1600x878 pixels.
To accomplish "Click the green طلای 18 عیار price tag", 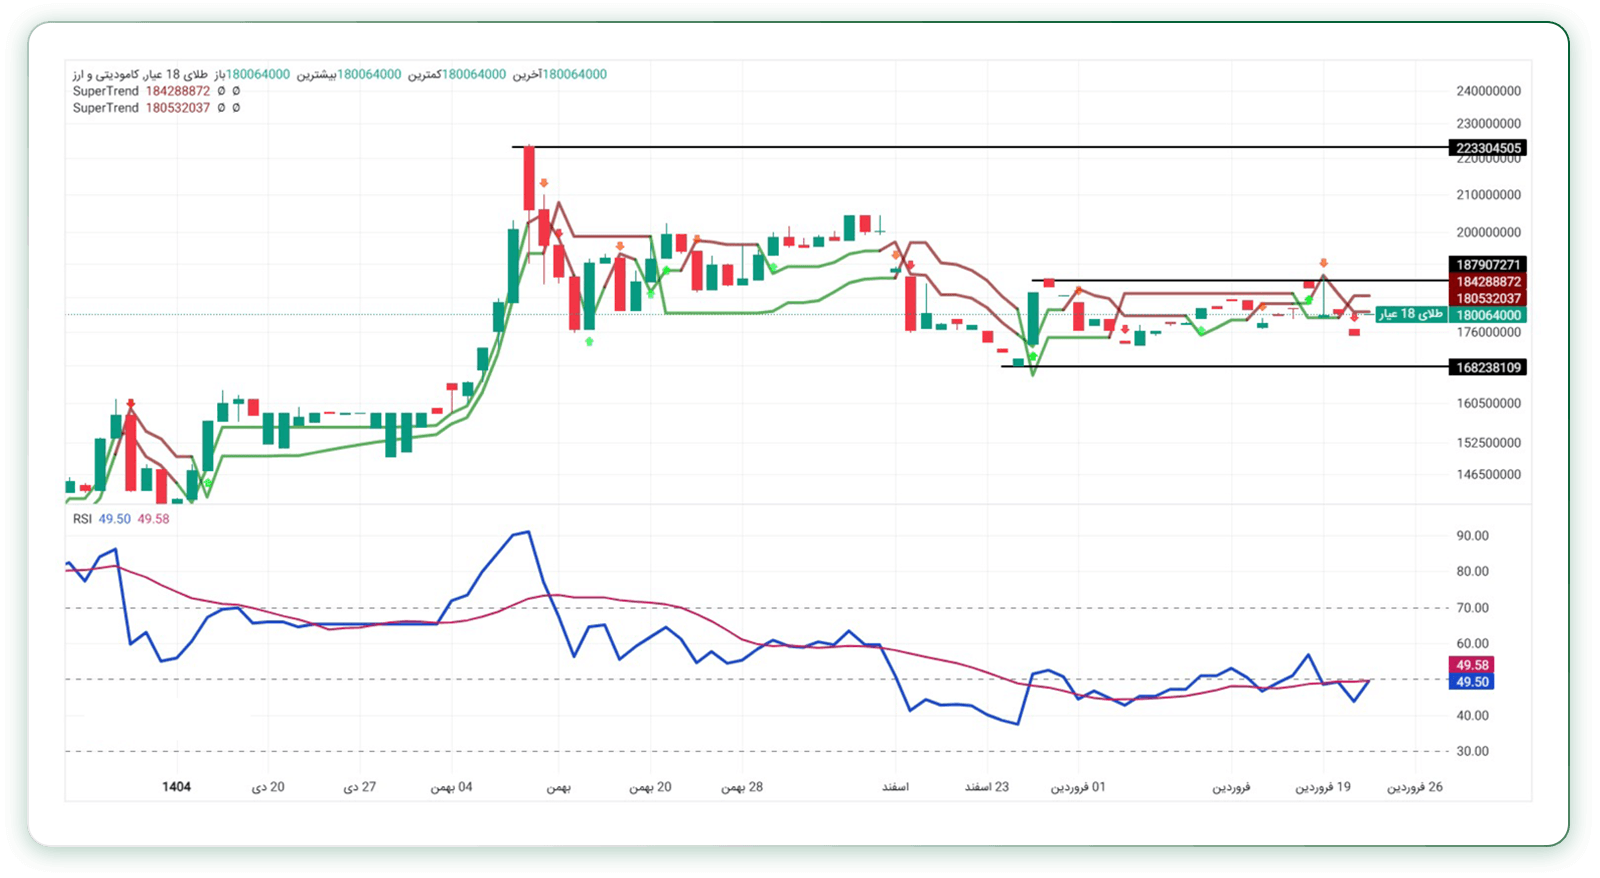I will coord(1410,314).
